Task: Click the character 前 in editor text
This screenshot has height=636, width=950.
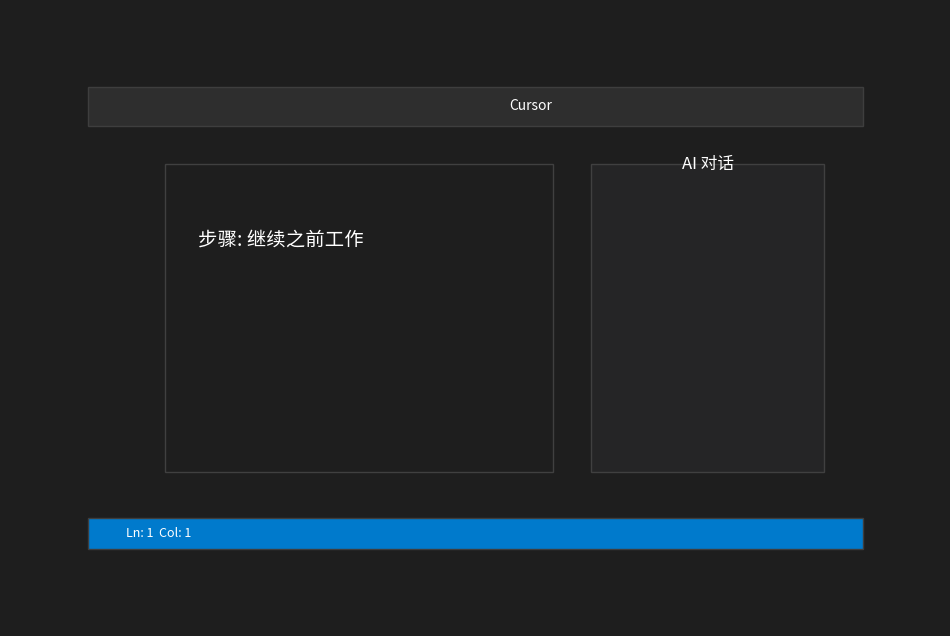Action: click(314, 239)
